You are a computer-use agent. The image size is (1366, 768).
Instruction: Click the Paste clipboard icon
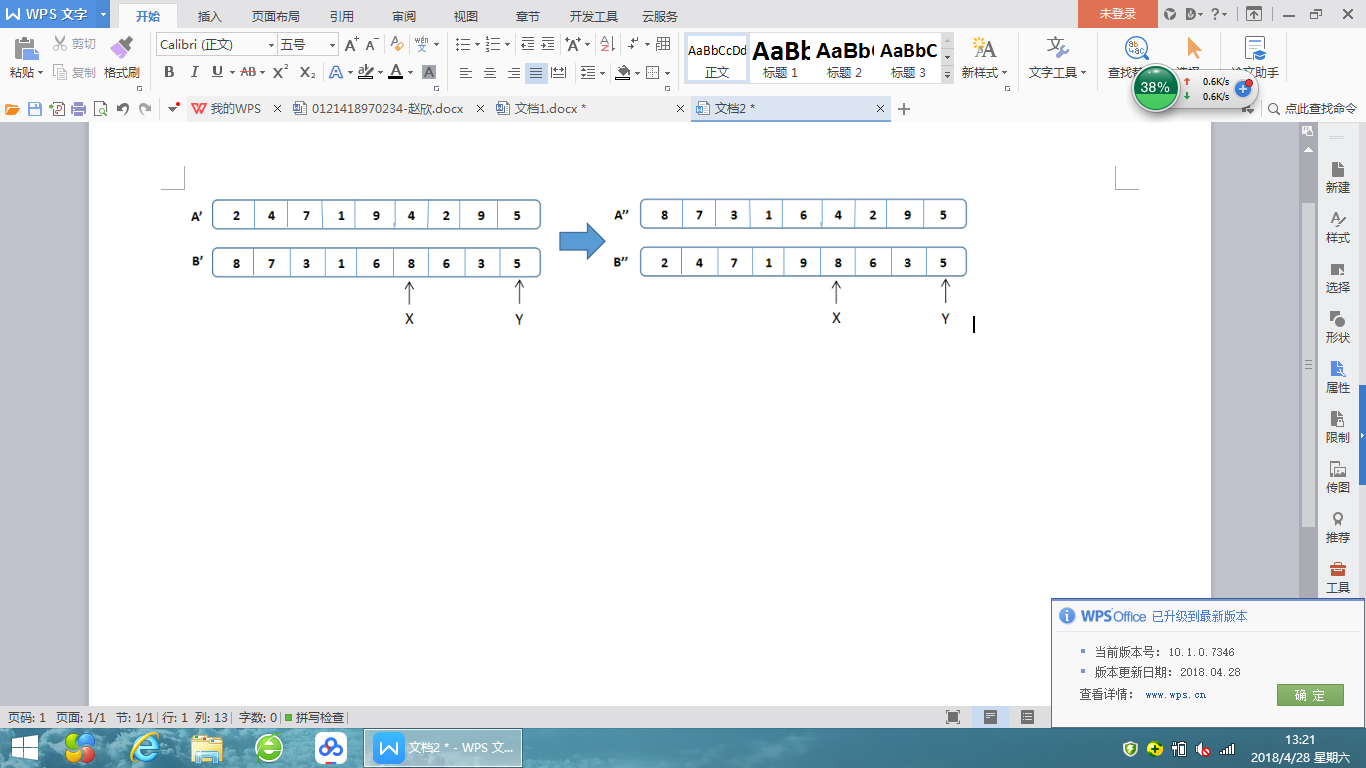point(25,47)
